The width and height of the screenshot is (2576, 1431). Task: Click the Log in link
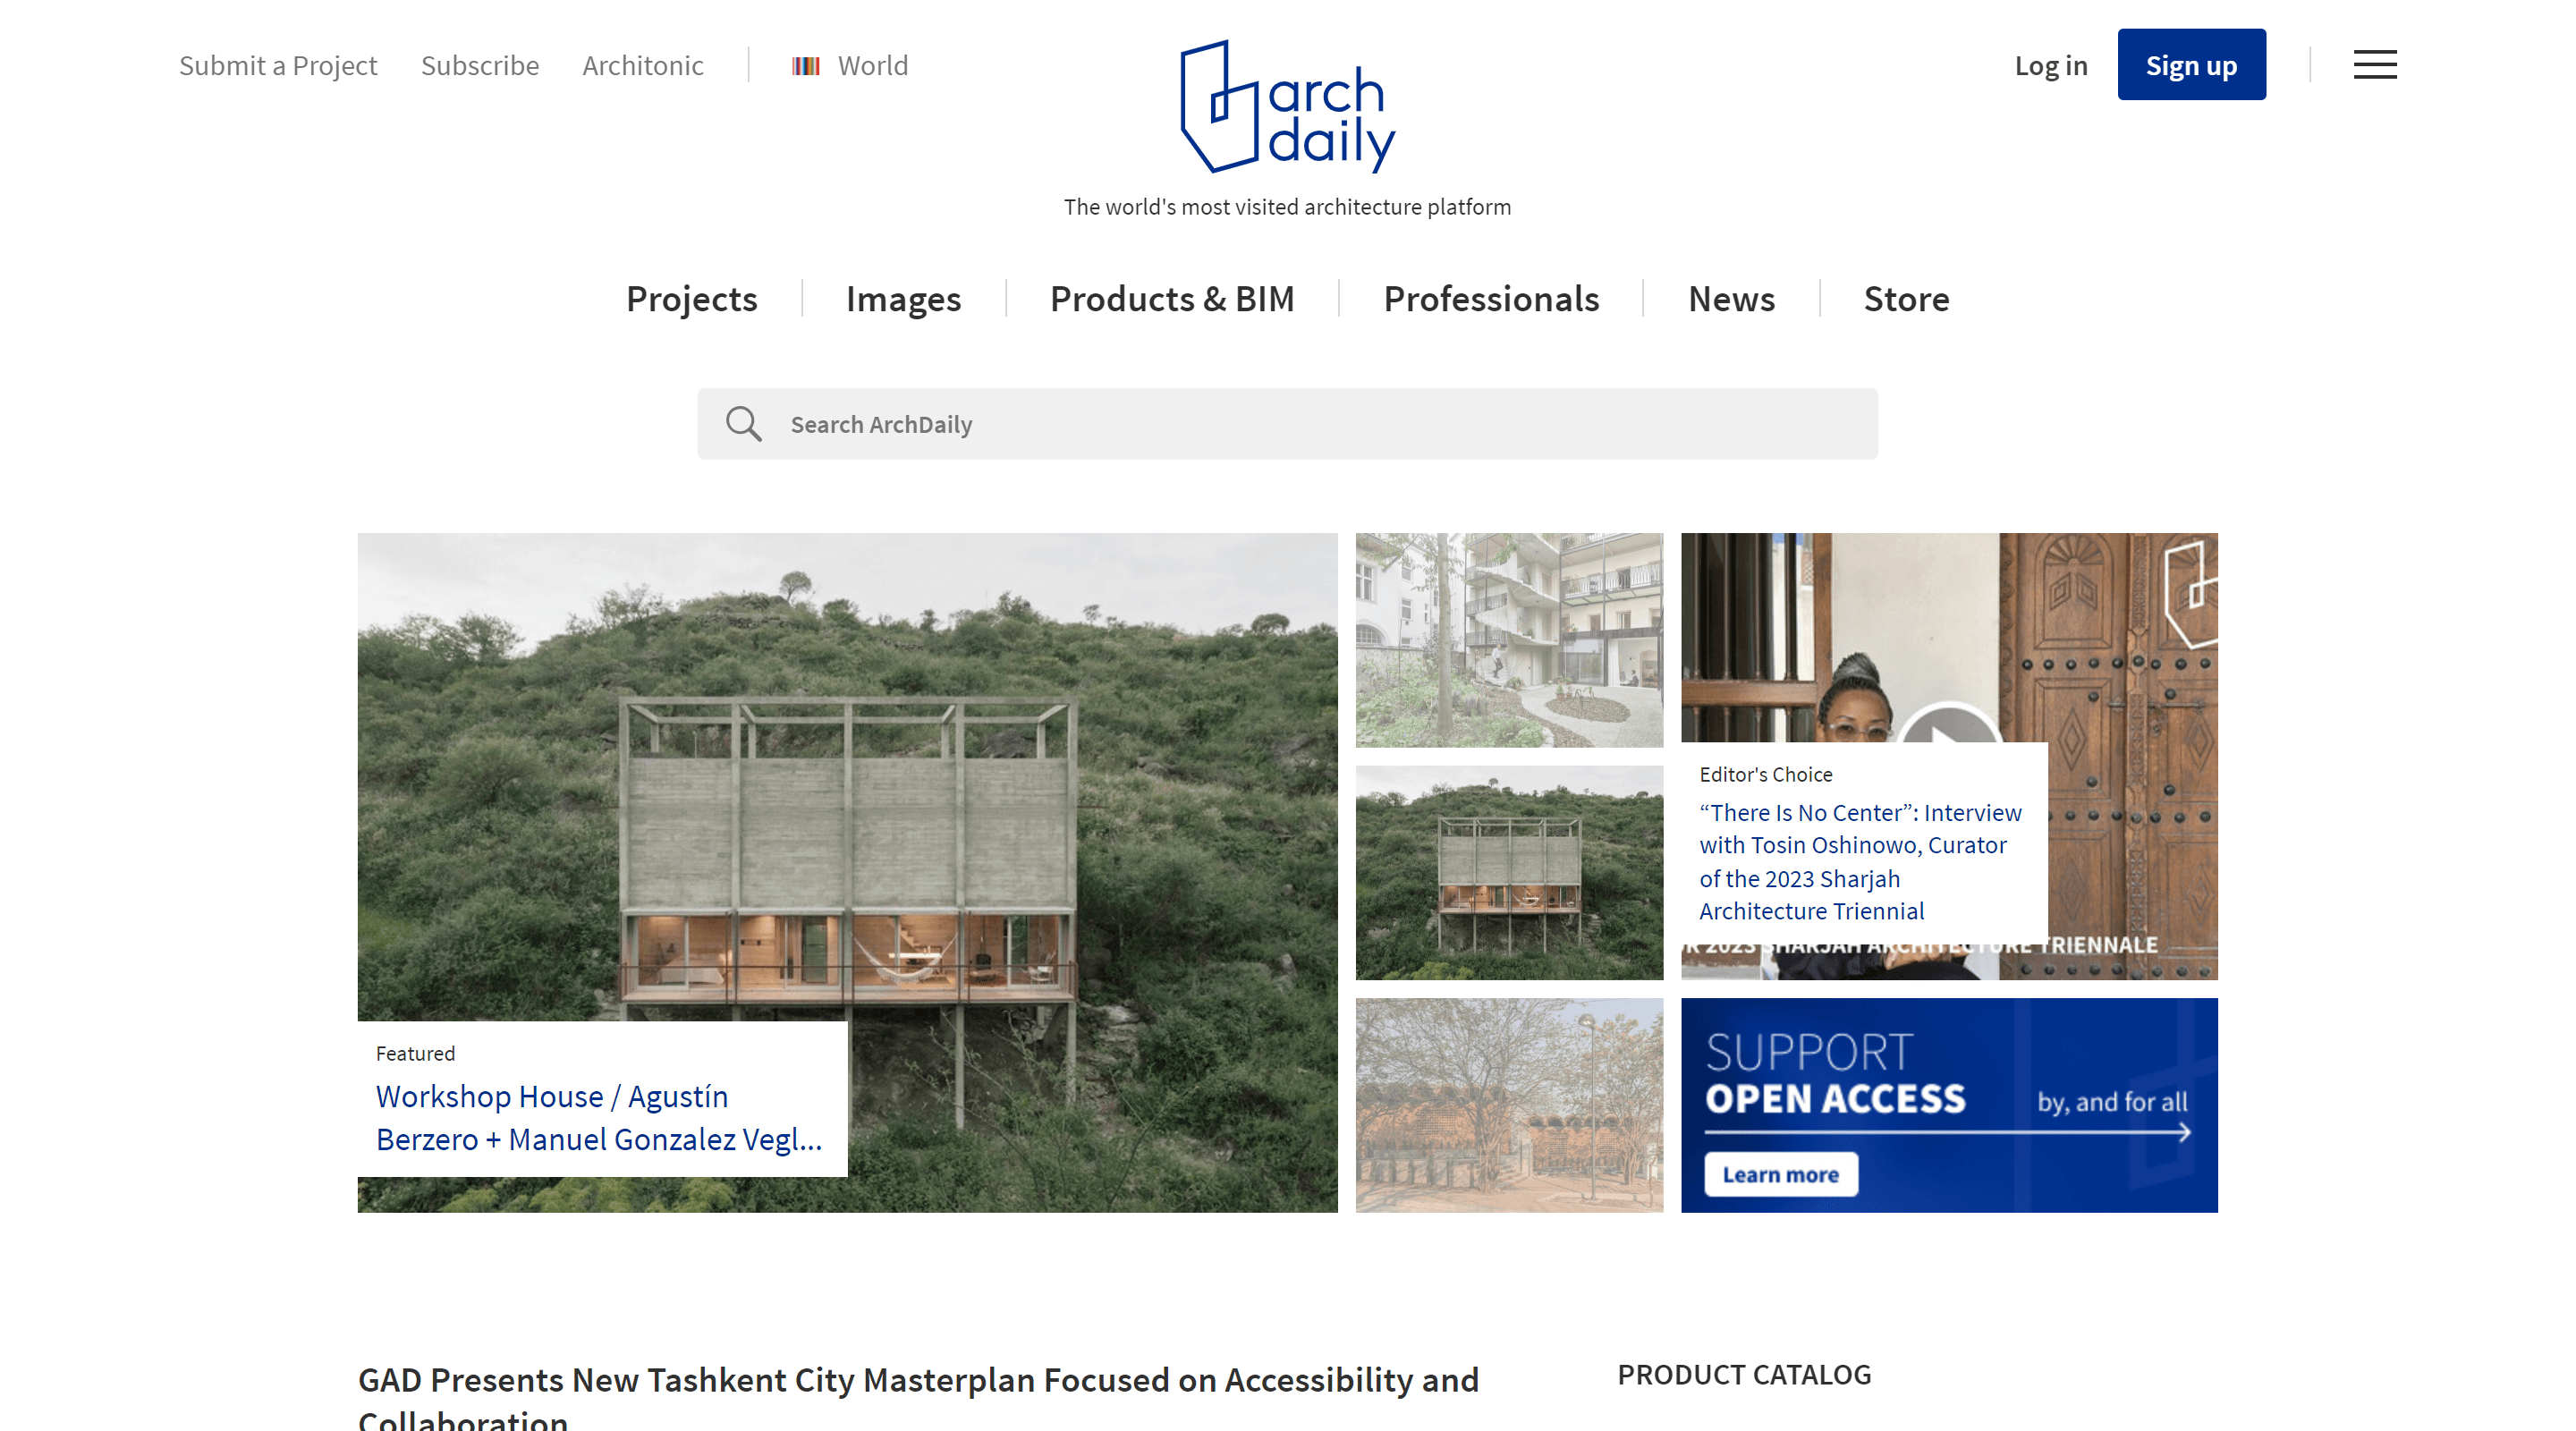pos(2051,66)
